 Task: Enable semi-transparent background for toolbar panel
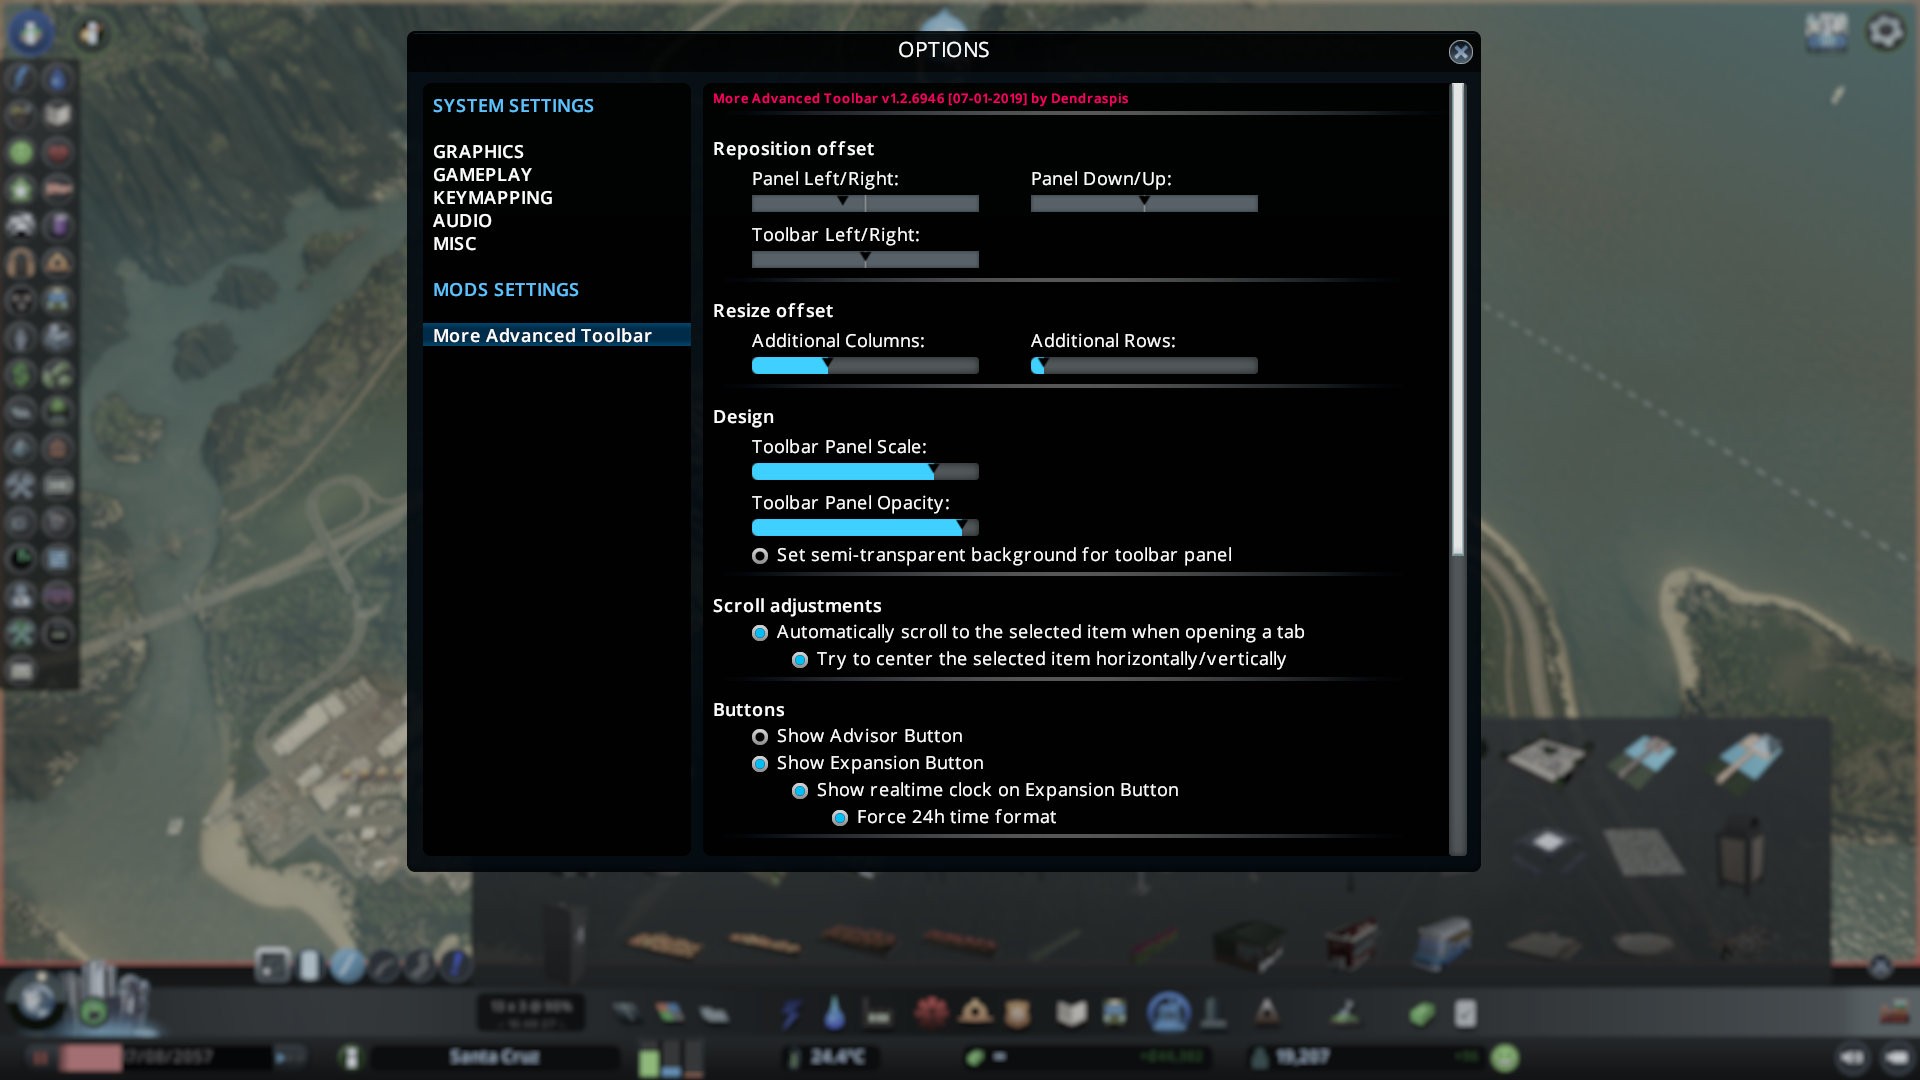[x=760, y=556]
